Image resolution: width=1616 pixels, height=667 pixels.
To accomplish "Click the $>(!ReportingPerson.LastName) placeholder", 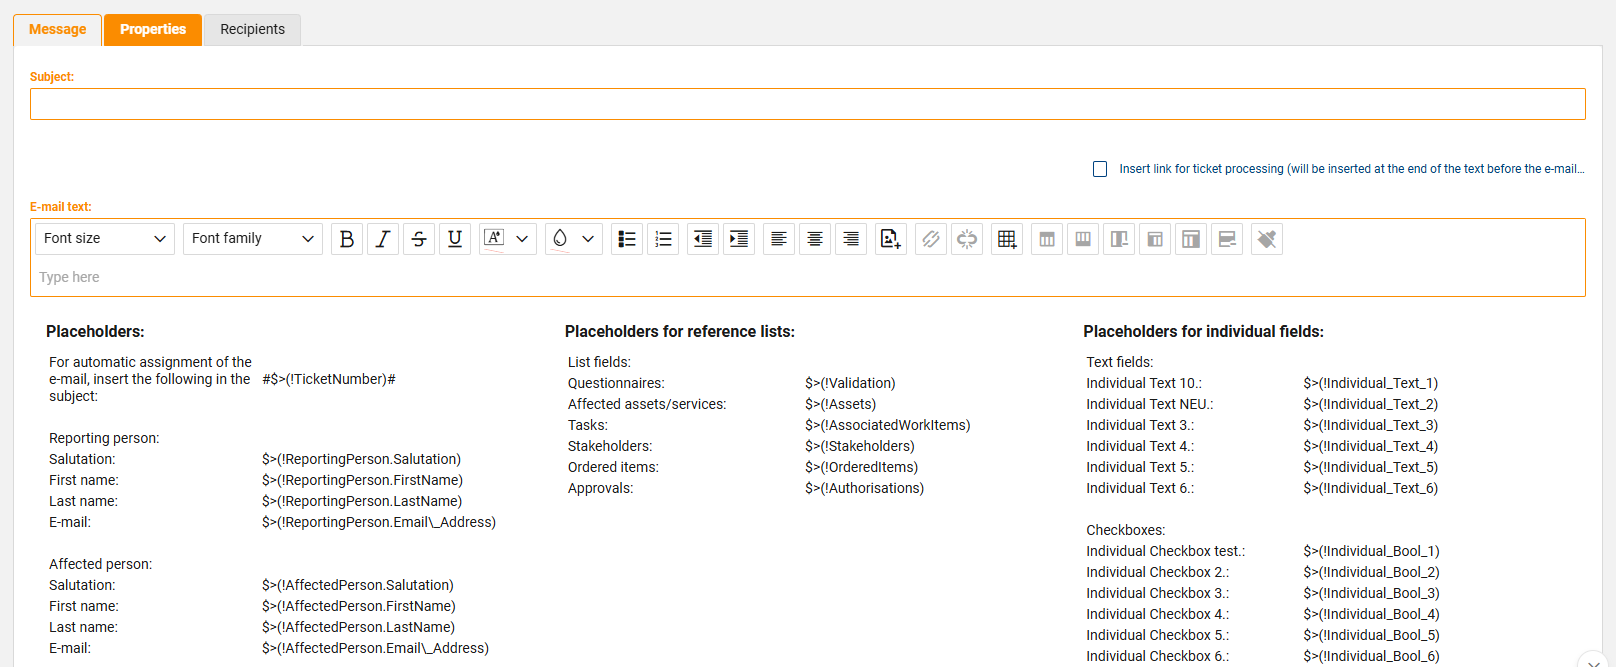I will [x=362, y=501].
